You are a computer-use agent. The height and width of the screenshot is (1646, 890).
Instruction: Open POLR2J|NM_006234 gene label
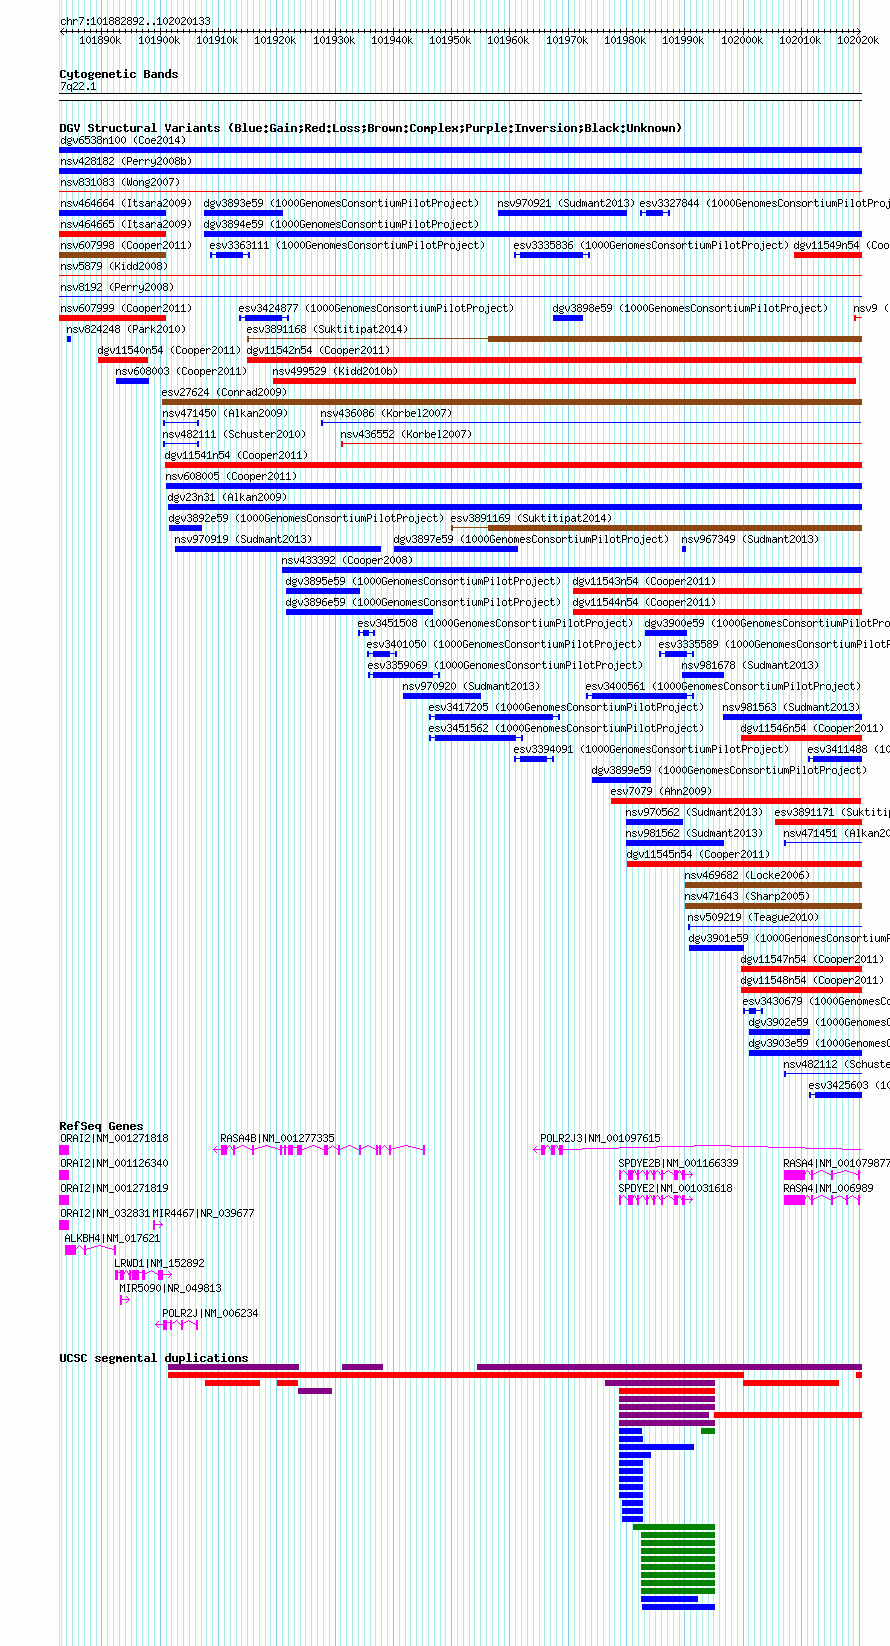(210, 1313)
